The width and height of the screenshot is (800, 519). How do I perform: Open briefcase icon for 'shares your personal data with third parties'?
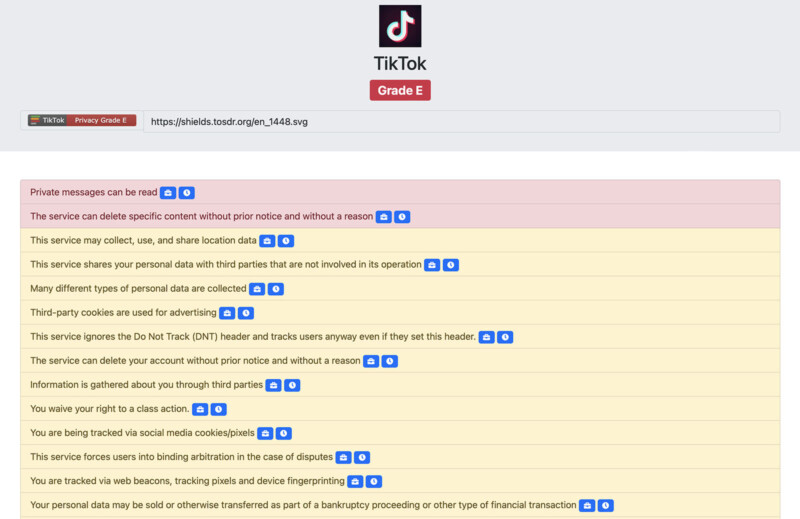coord(432,265)
